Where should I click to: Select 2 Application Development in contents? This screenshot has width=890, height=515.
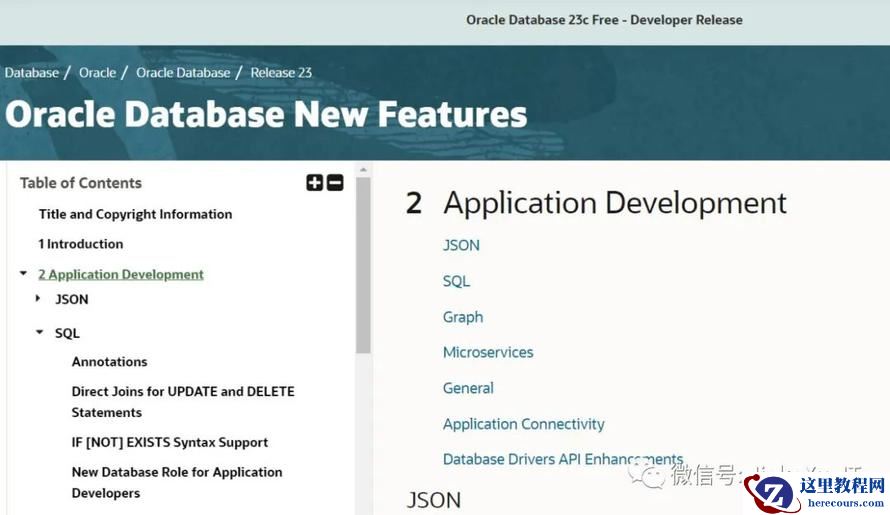[121, 274]
